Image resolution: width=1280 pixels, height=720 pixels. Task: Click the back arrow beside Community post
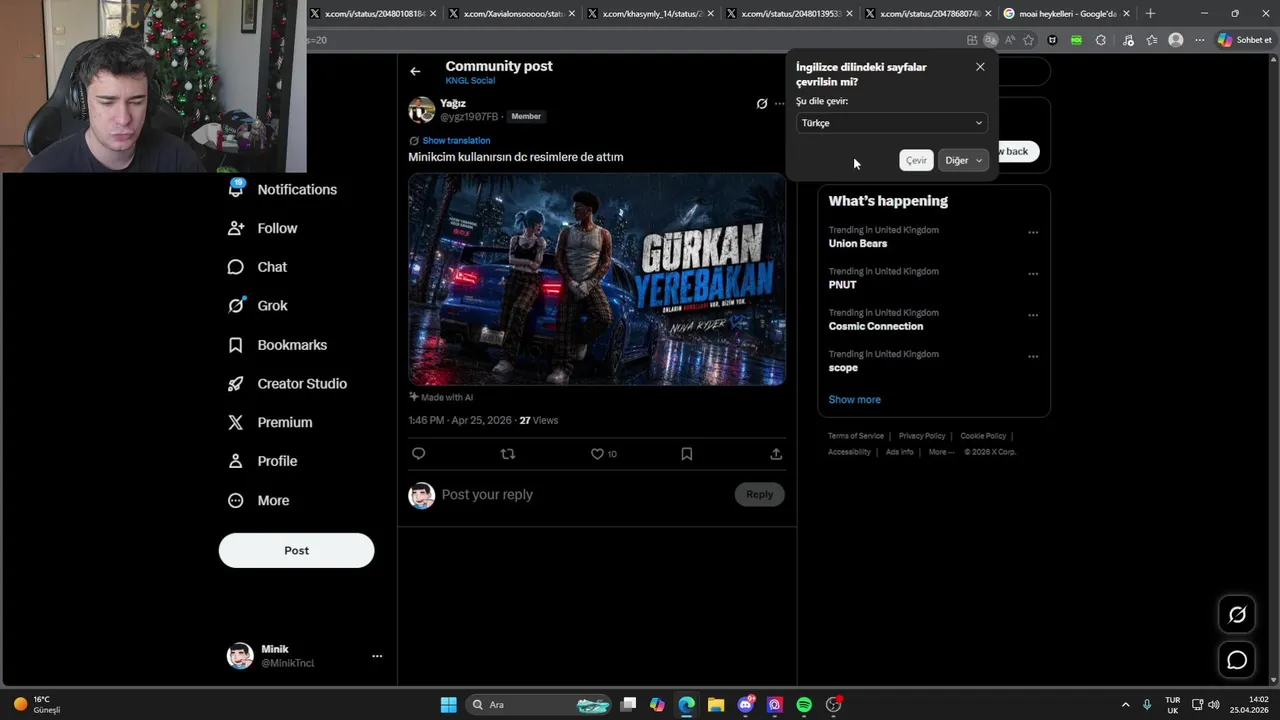click(x=415, y=71)
